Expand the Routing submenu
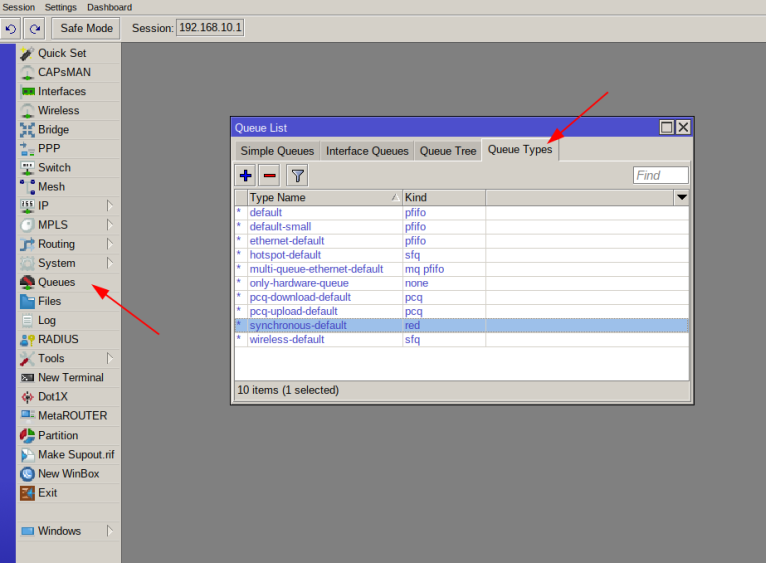The image size is (766, 563). (56, 244)
